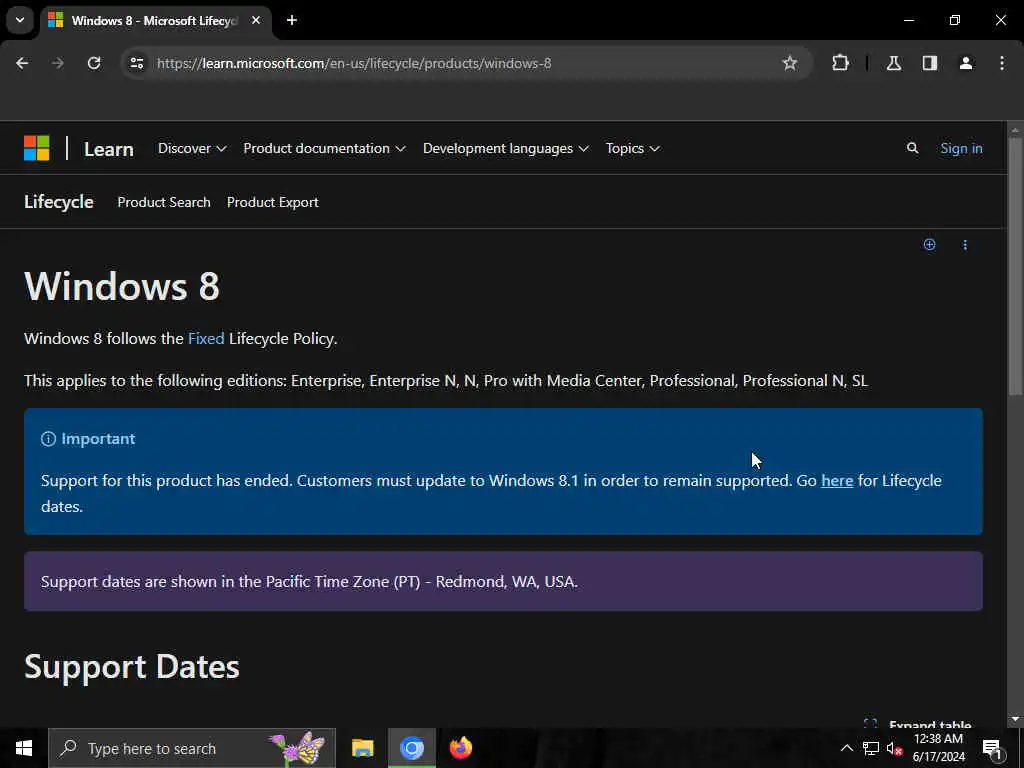Click the scrollbar up arrow
Image resolution: width=1024 pixels, height=768 pixels.
(x=1015, y=129)
